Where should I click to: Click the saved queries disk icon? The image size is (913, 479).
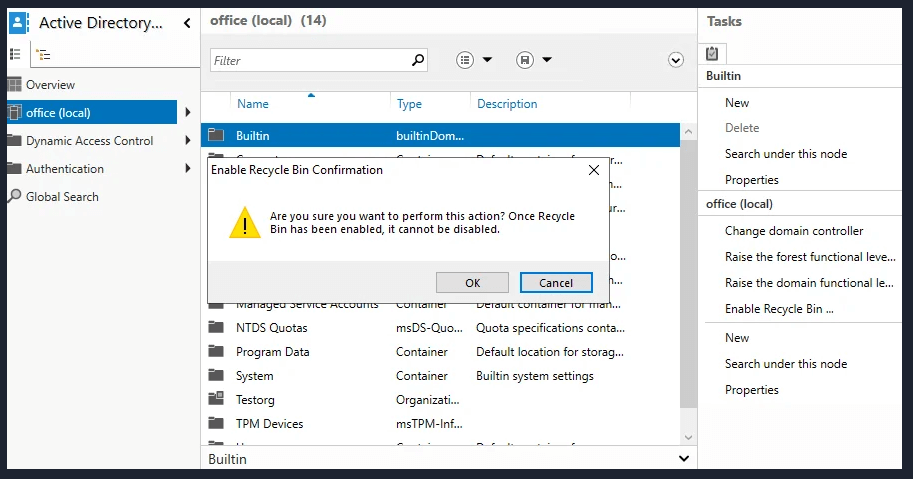tap(525, 60)
